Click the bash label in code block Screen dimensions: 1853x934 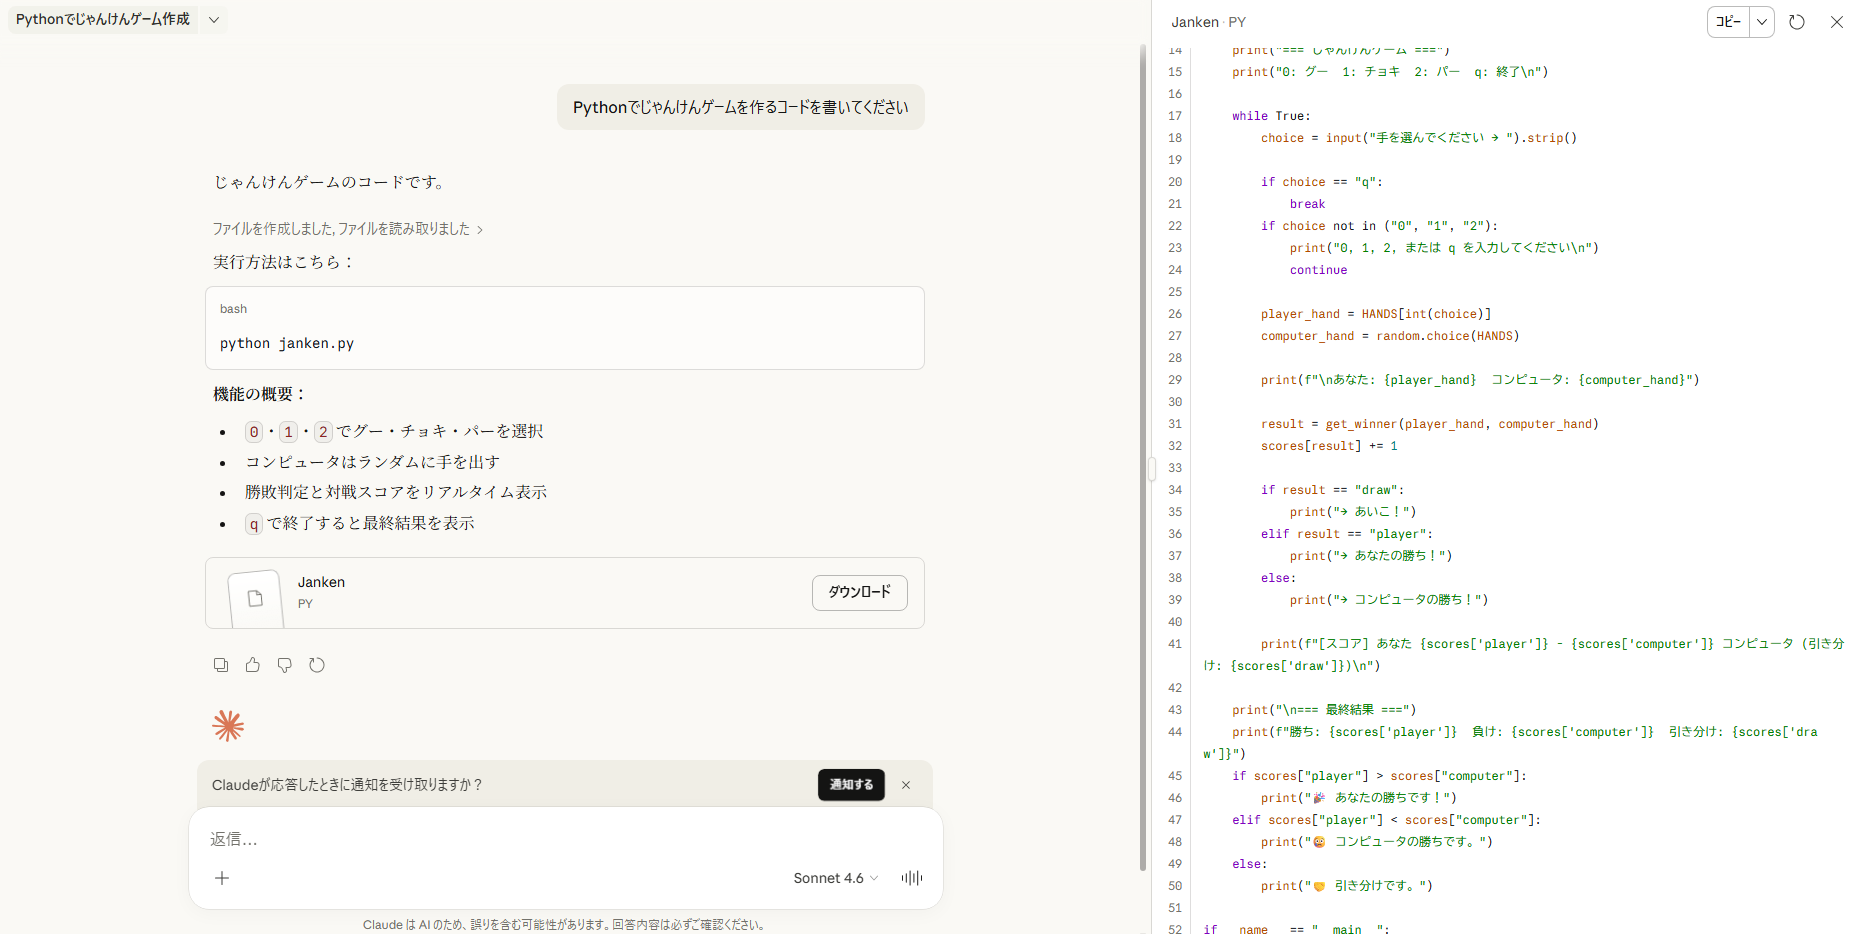(x=233, y=309)
